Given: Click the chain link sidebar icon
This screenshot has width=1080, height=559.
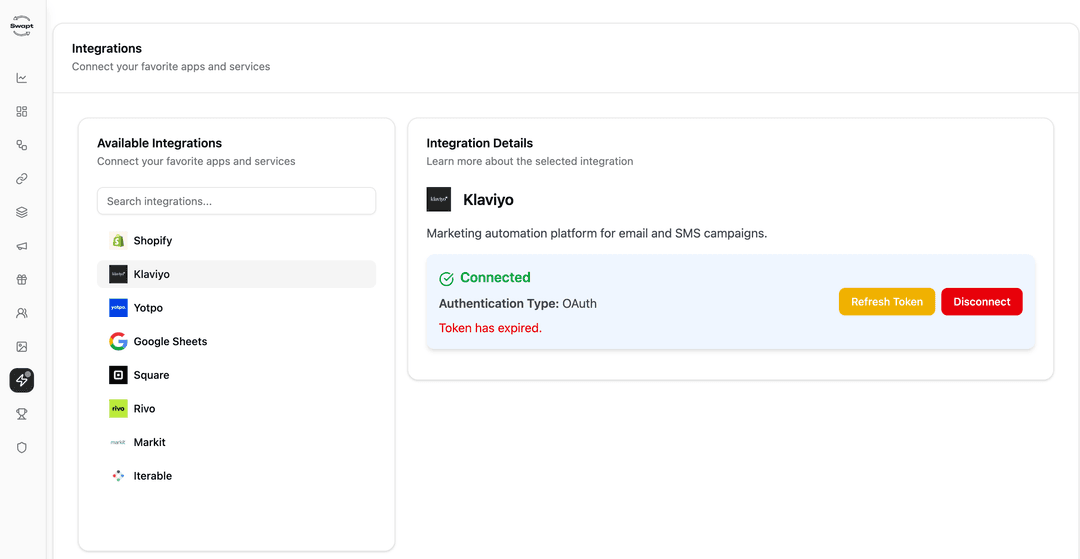Looking at the screenshot, I should click(x=22, y=179).
